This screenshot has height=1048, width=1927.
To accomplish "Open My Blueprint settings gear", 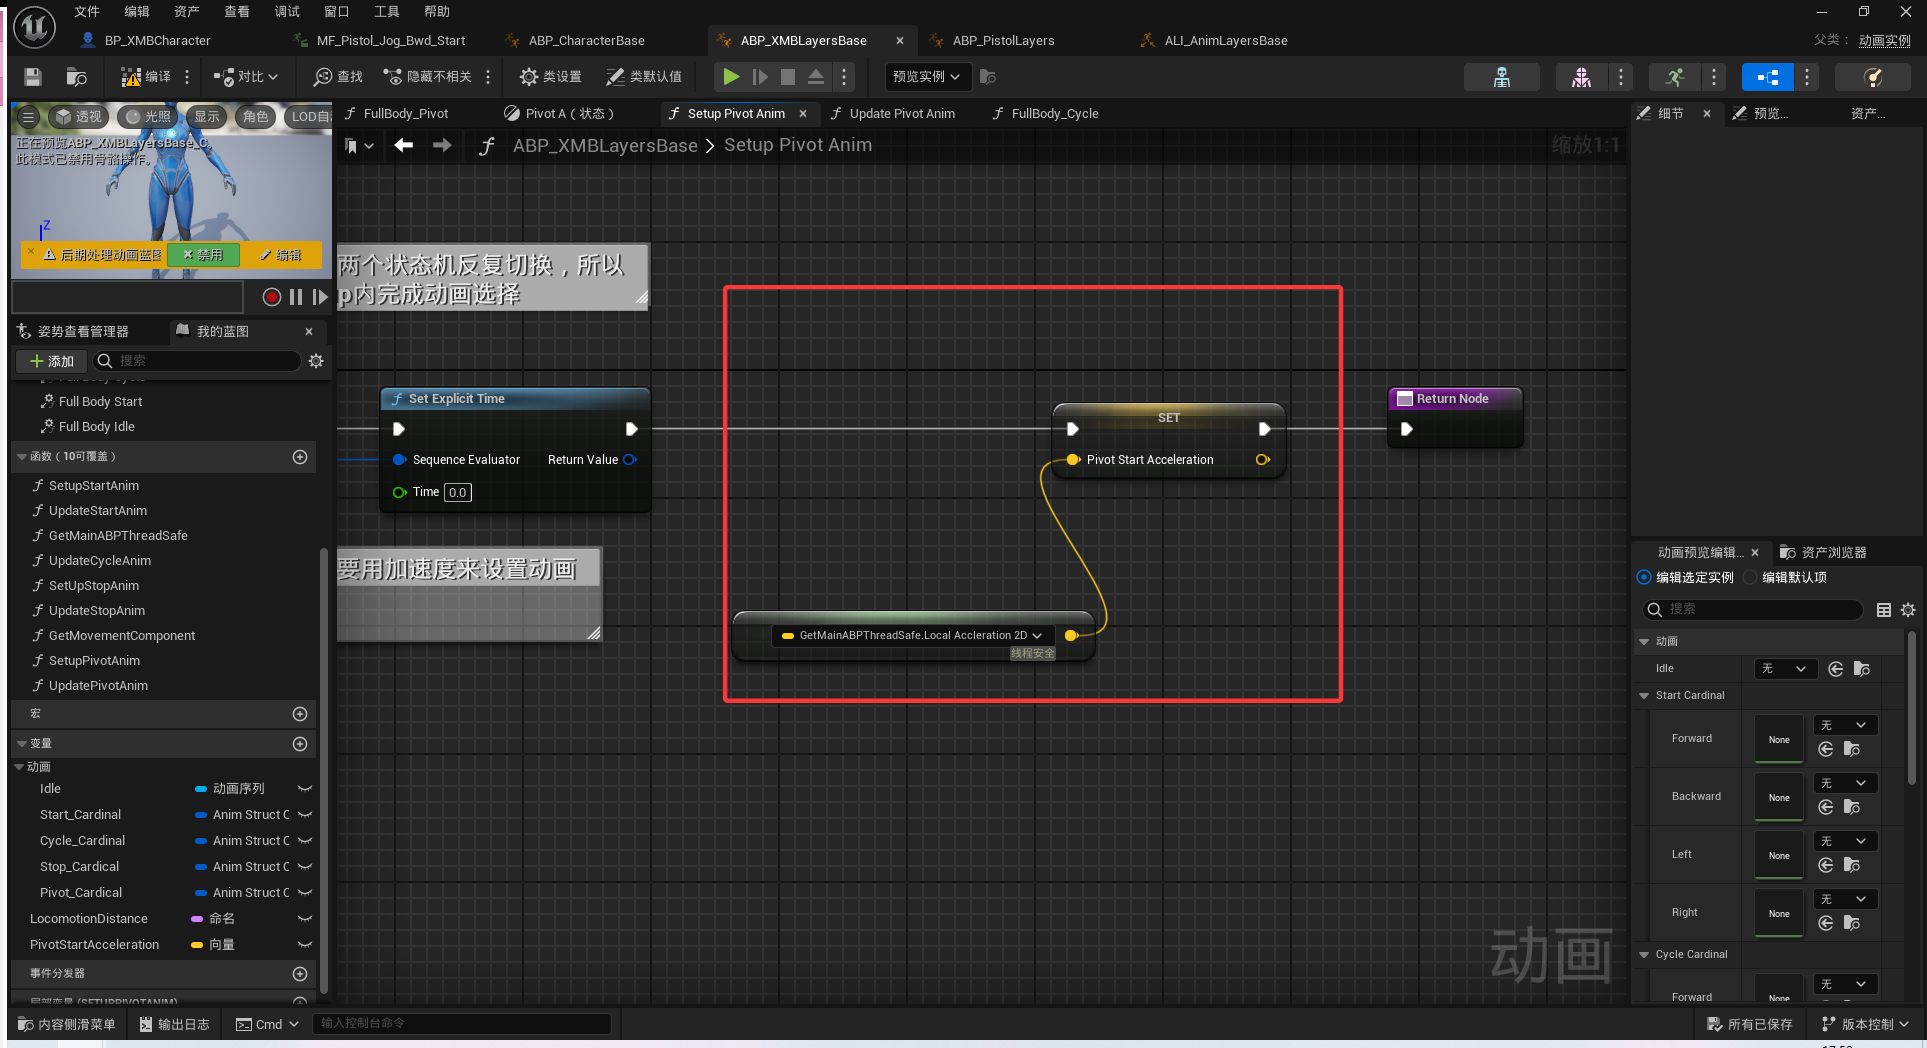I will [x=316, y=361].
